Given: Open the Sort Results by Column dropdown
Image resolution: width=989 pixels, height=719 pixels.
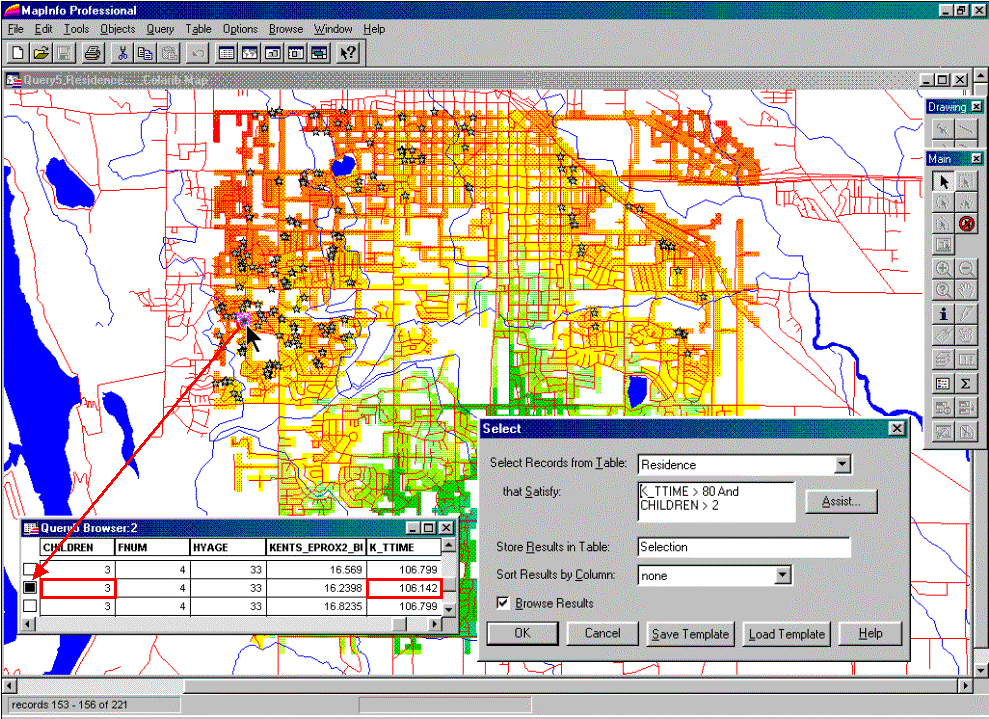Looking at the screenshot, I should pyautogui.click(x=782, y=575).
